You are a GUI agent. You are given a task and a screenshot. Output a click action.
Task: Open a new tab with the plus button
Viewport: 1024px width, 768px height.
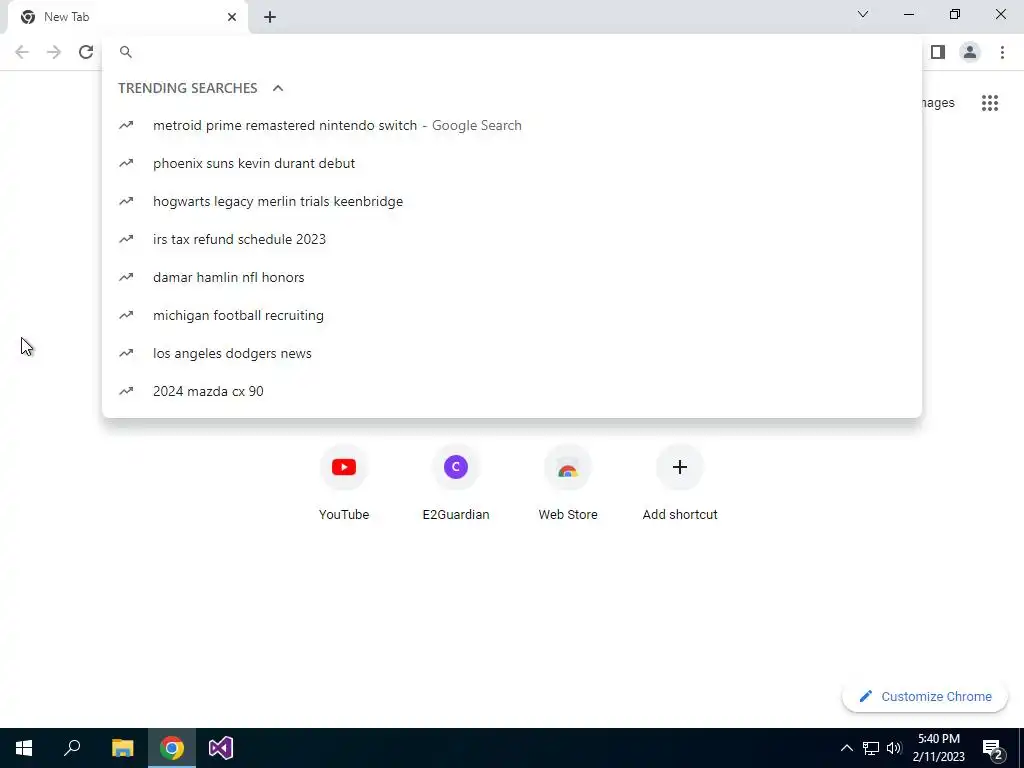[x=270, y=17]
